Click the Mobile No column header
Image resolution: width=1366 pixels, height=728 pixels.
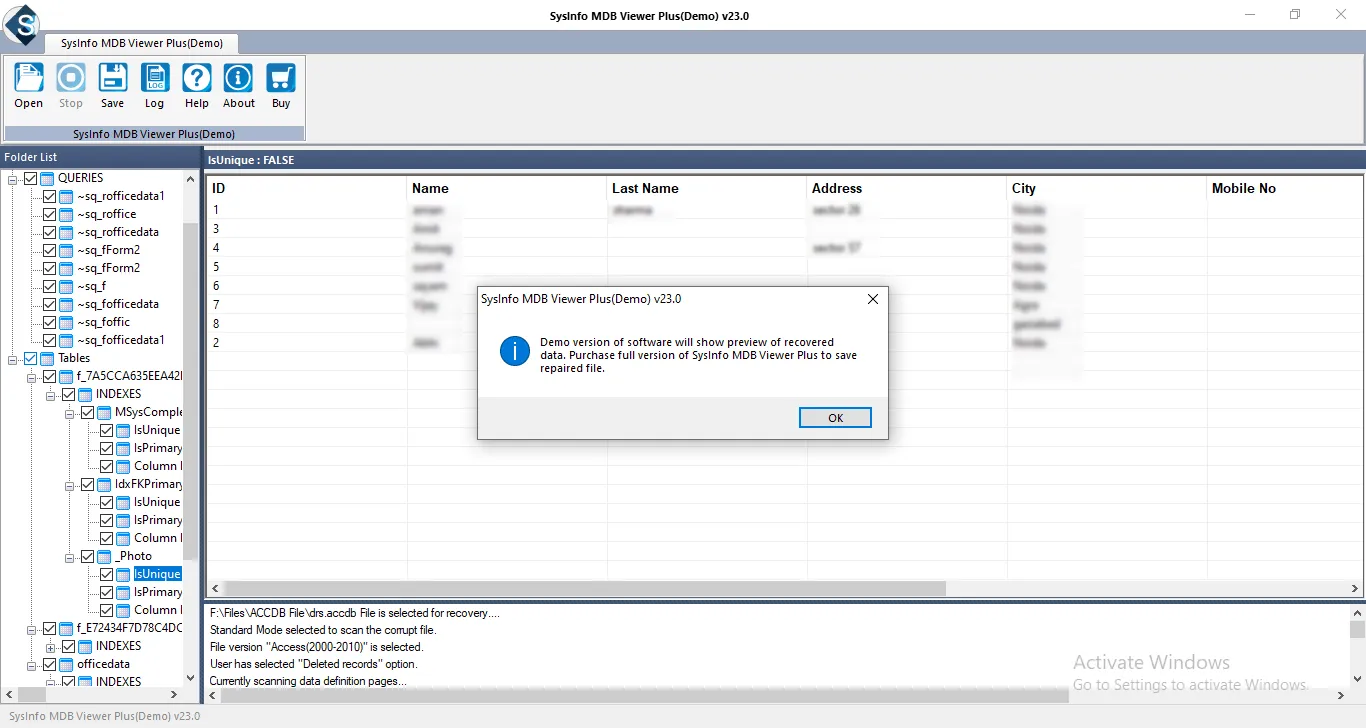1284,188
